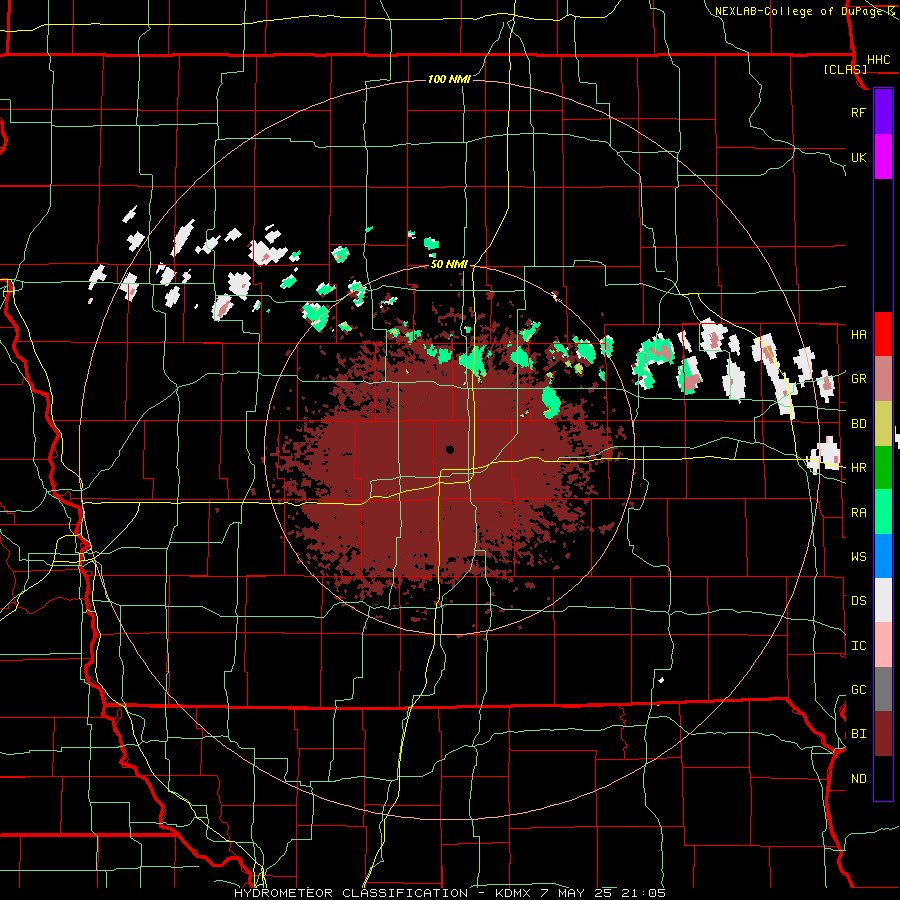The image size is (900, 900).
Task: Click the RA rain legend color swatch
Action: coord(883,512)
